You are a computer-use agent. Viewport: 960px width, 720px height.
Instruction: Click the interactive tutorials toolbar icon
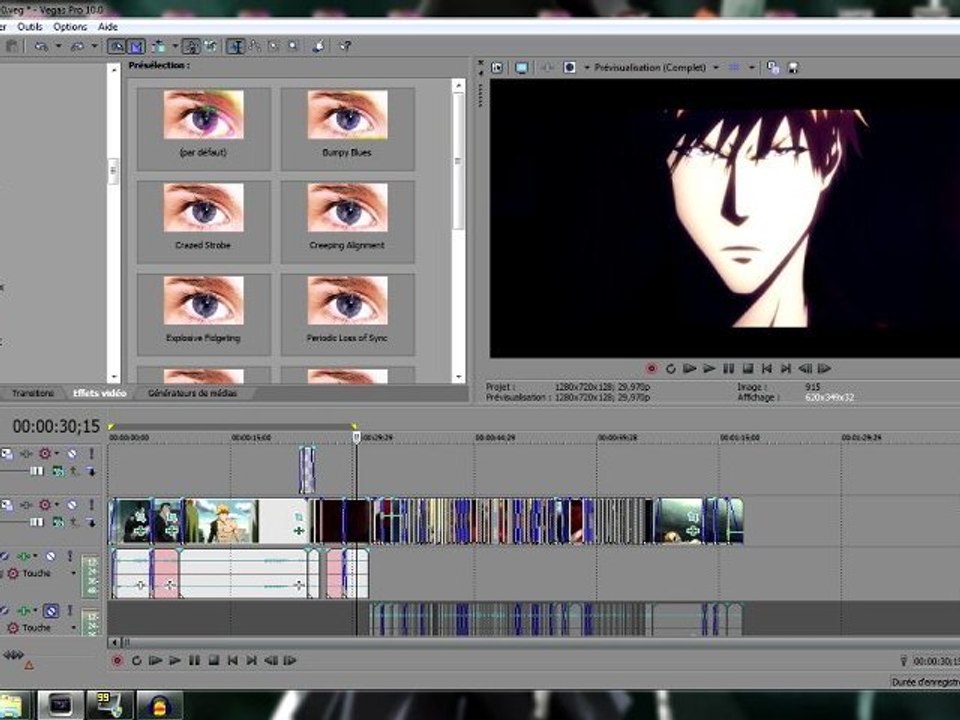pyautogui.click(x=318, y=46)
